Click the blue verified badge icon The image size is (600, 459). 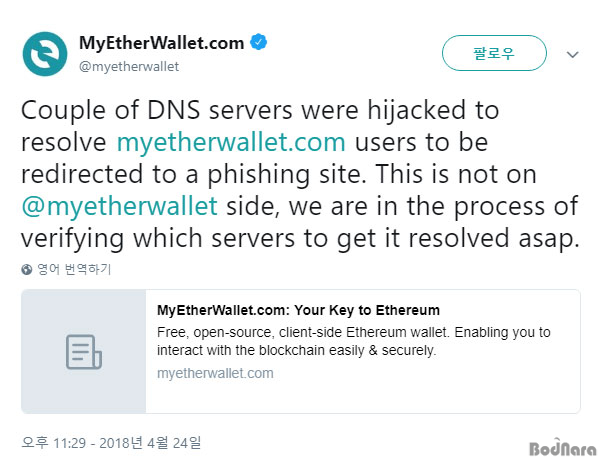point(259,42)
